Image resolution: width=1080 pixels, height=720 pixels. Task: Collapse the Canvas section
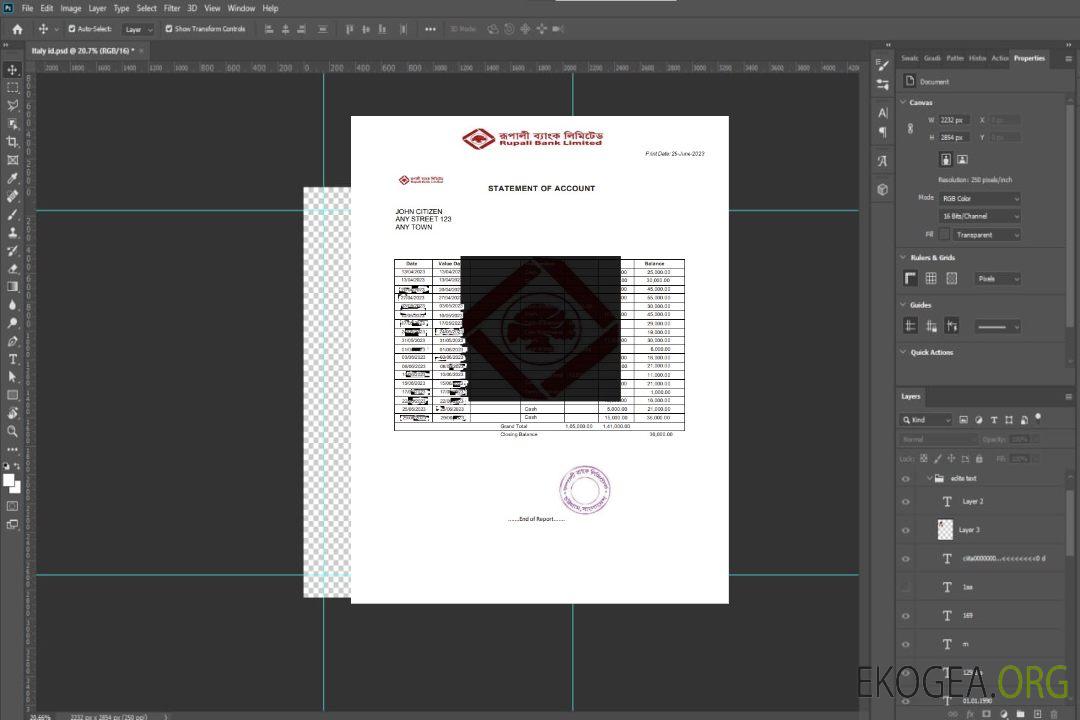(904, 102)
